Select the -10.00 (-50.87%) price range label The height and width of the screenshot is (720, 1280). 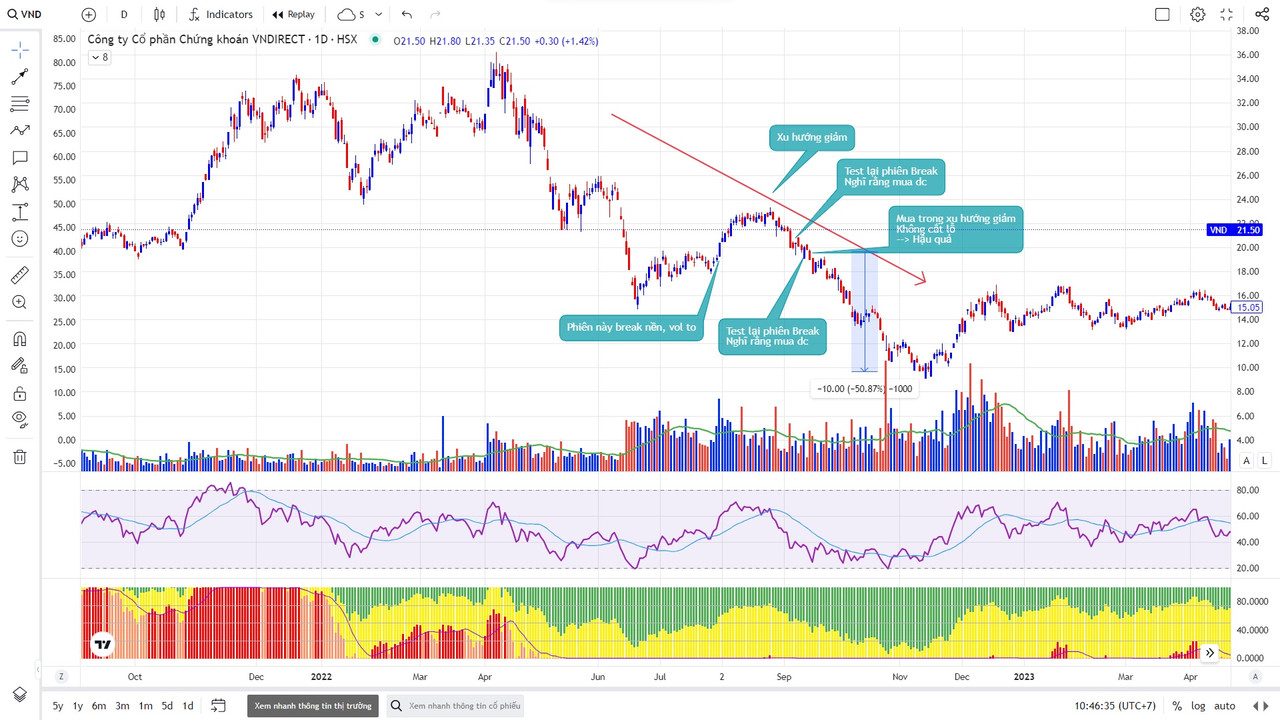pos(864,388)
